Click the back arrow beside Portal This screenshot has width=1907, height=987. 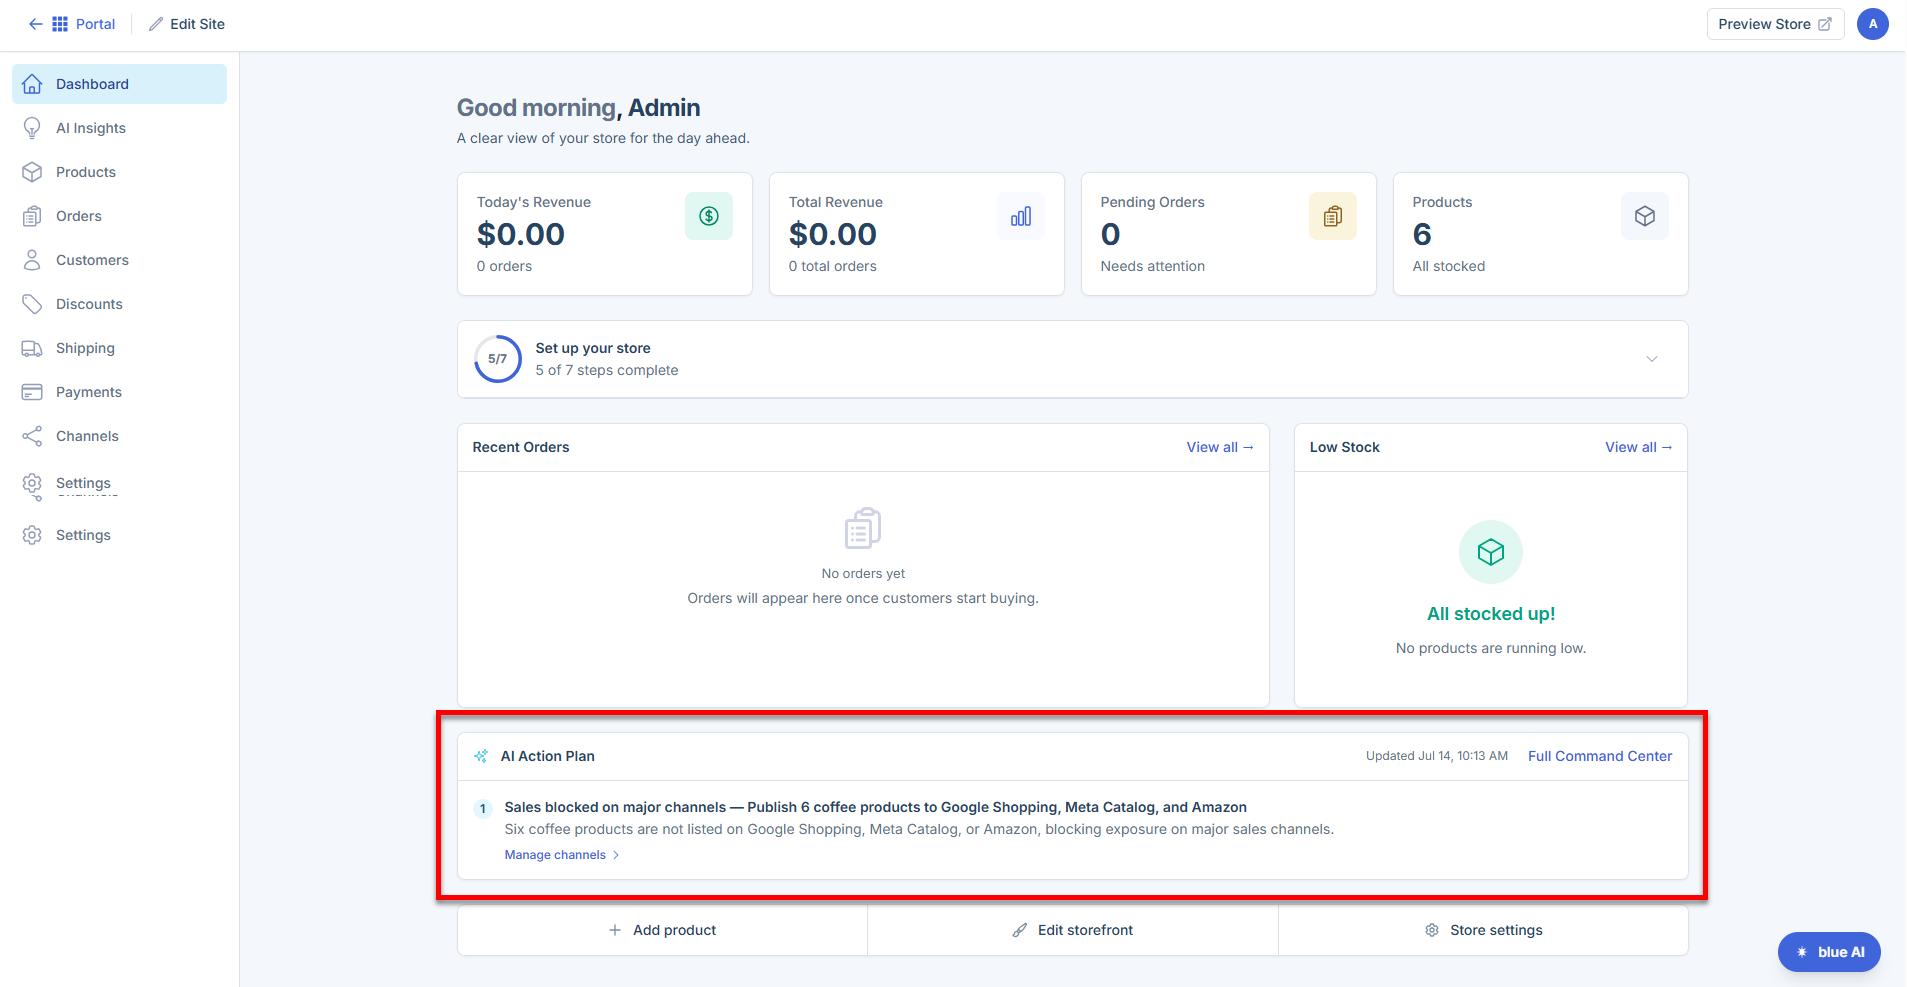click(x=36, y=24)
